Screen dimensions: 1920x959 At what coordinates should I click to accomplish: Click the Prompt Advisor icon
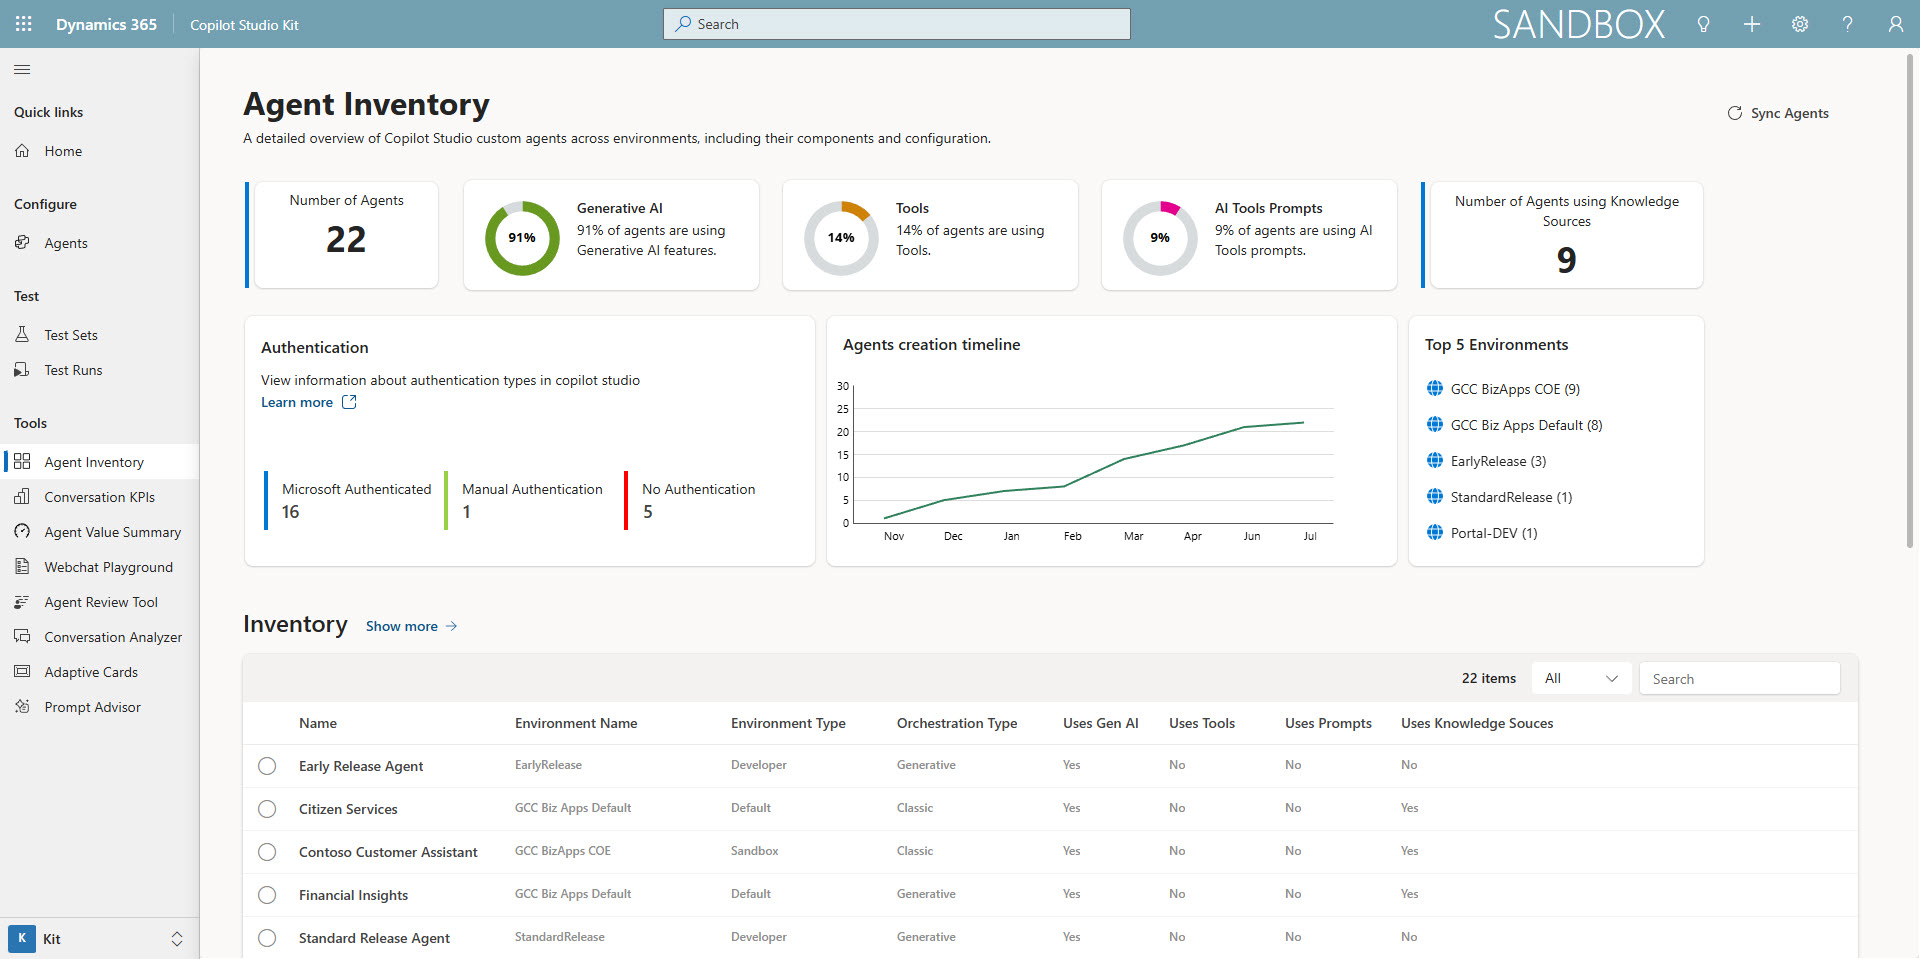pos(22,707)
